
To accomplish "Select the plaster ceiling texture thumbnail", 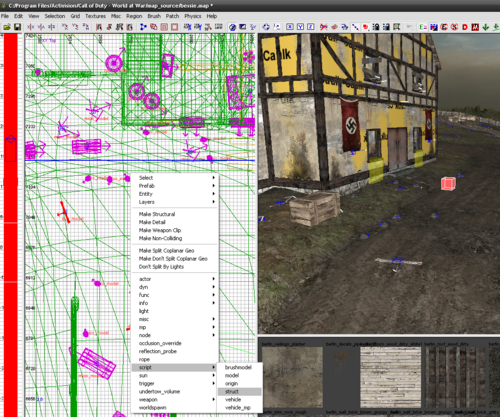I will pyautogui.click(x=292, y=377).
